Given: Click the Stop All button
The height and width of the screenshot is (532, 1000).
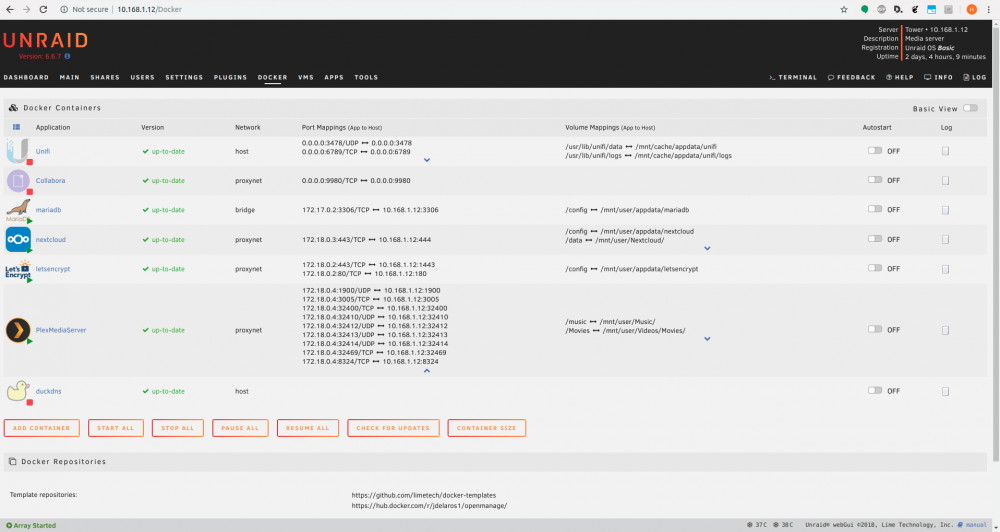Looking at the screenshot, I should [x=178, y=428].
